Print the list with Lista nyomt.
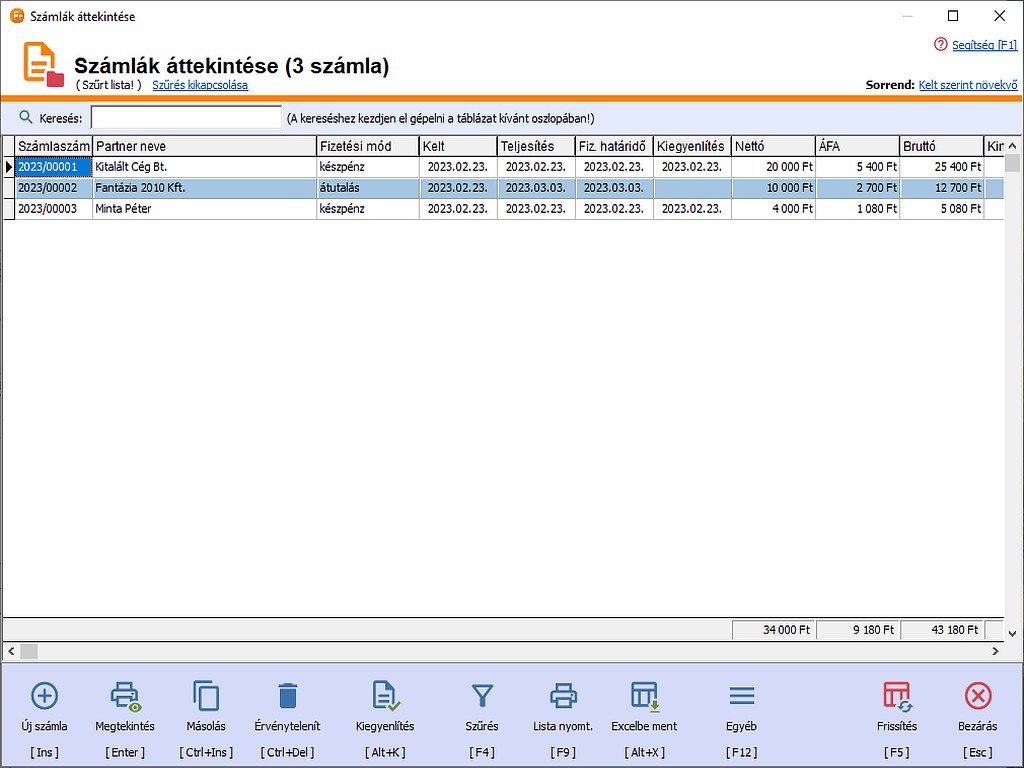Screen dimensions: 1024x768 [x=563, y=696]
